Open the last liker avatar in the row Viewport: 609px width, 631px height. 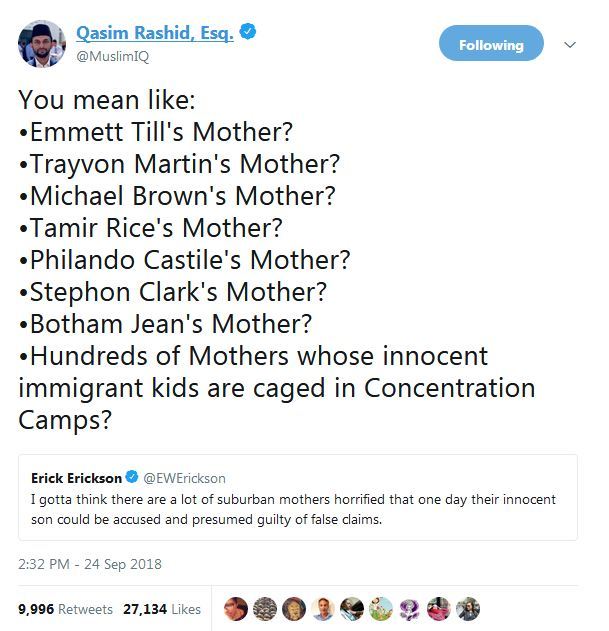click(468, 608)
